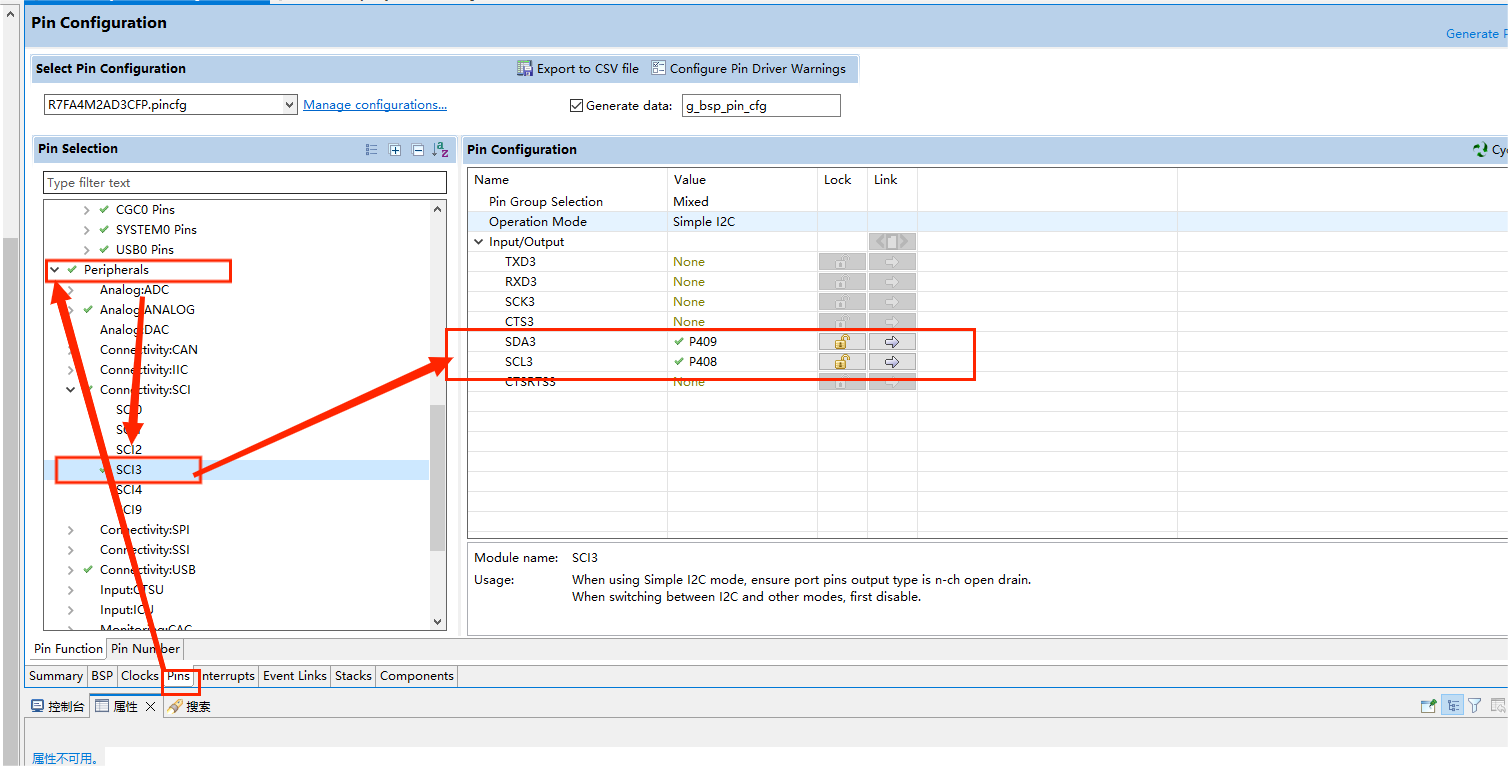Toggle the SDA3 lock icon
1508x766 pixels.
pos(842,342)
